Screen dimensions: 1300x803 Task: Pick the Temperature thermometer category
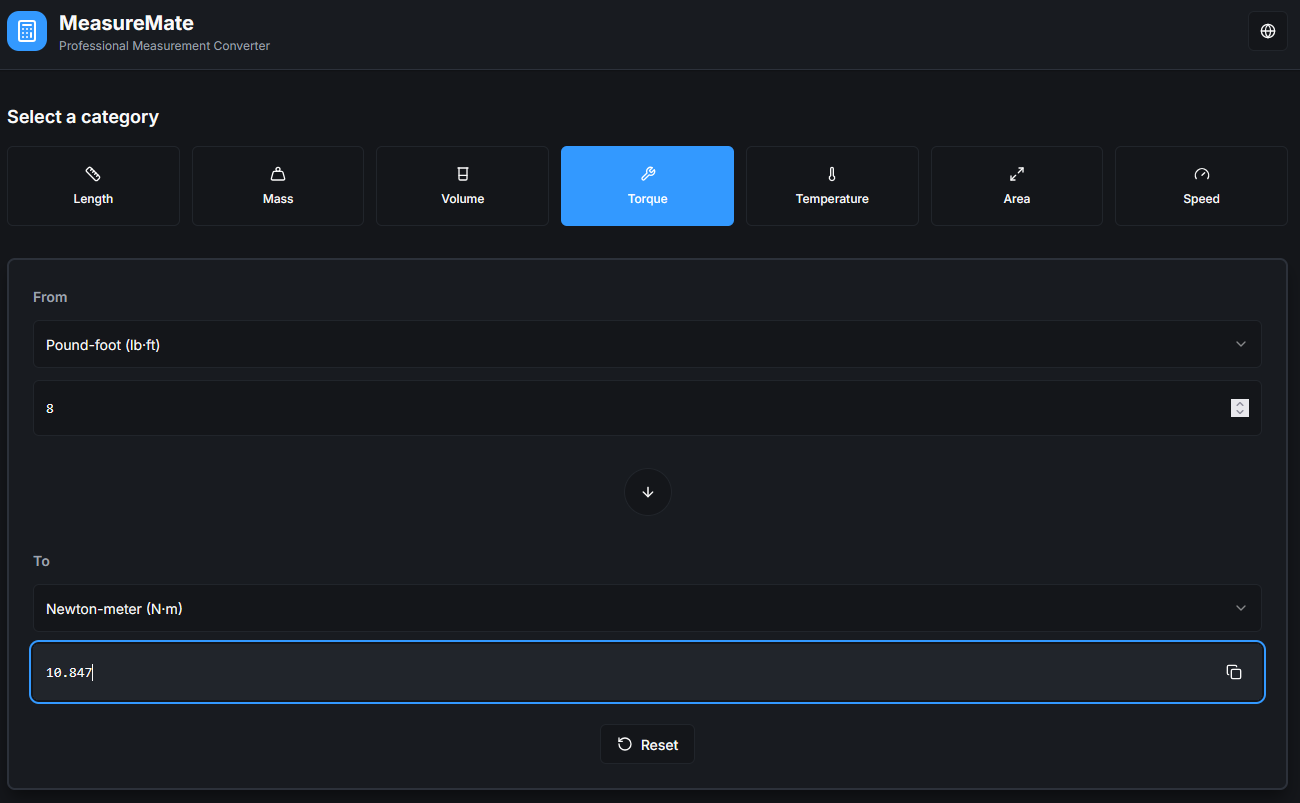(832, 186)
